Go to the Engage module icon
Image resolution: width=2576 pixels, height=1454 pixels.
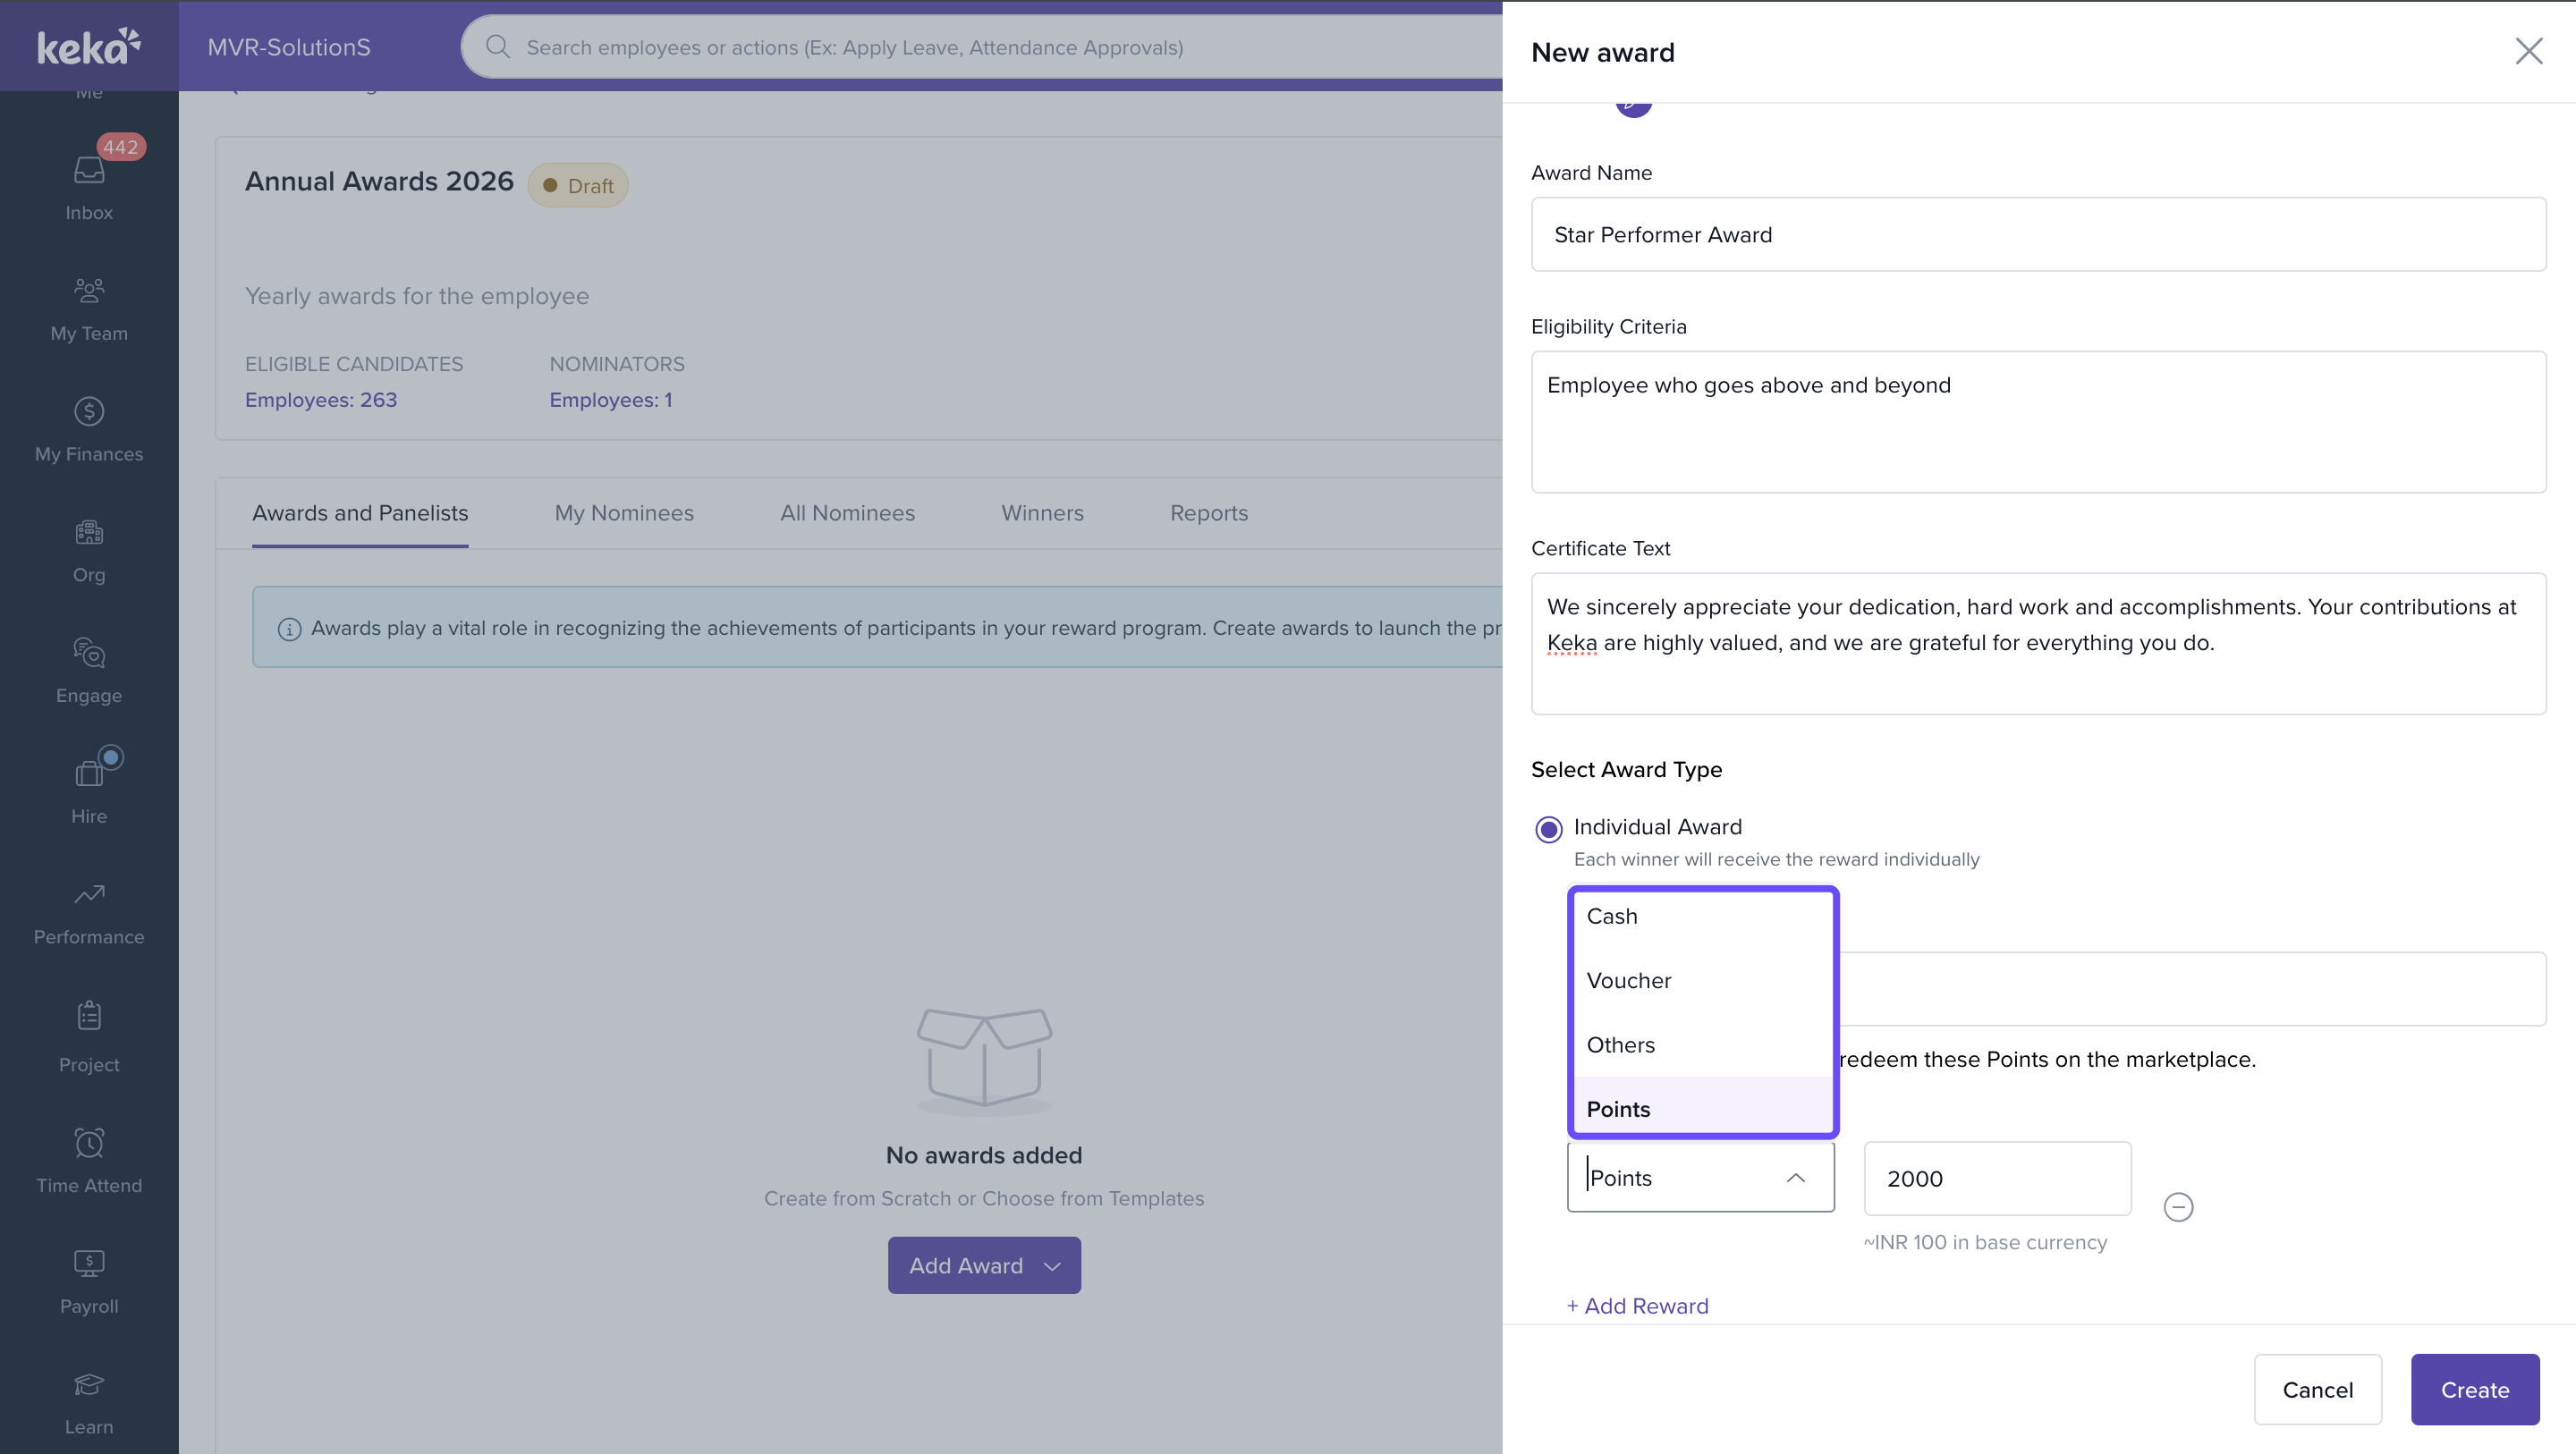[x=89, y=654]
